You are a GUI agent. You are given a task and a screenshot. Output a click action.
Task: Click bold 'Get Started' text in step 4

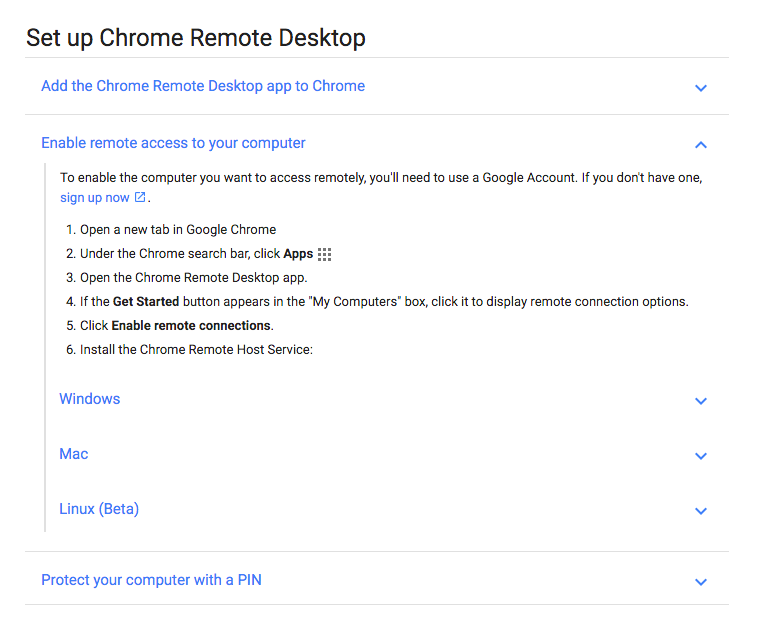point(146,302)
